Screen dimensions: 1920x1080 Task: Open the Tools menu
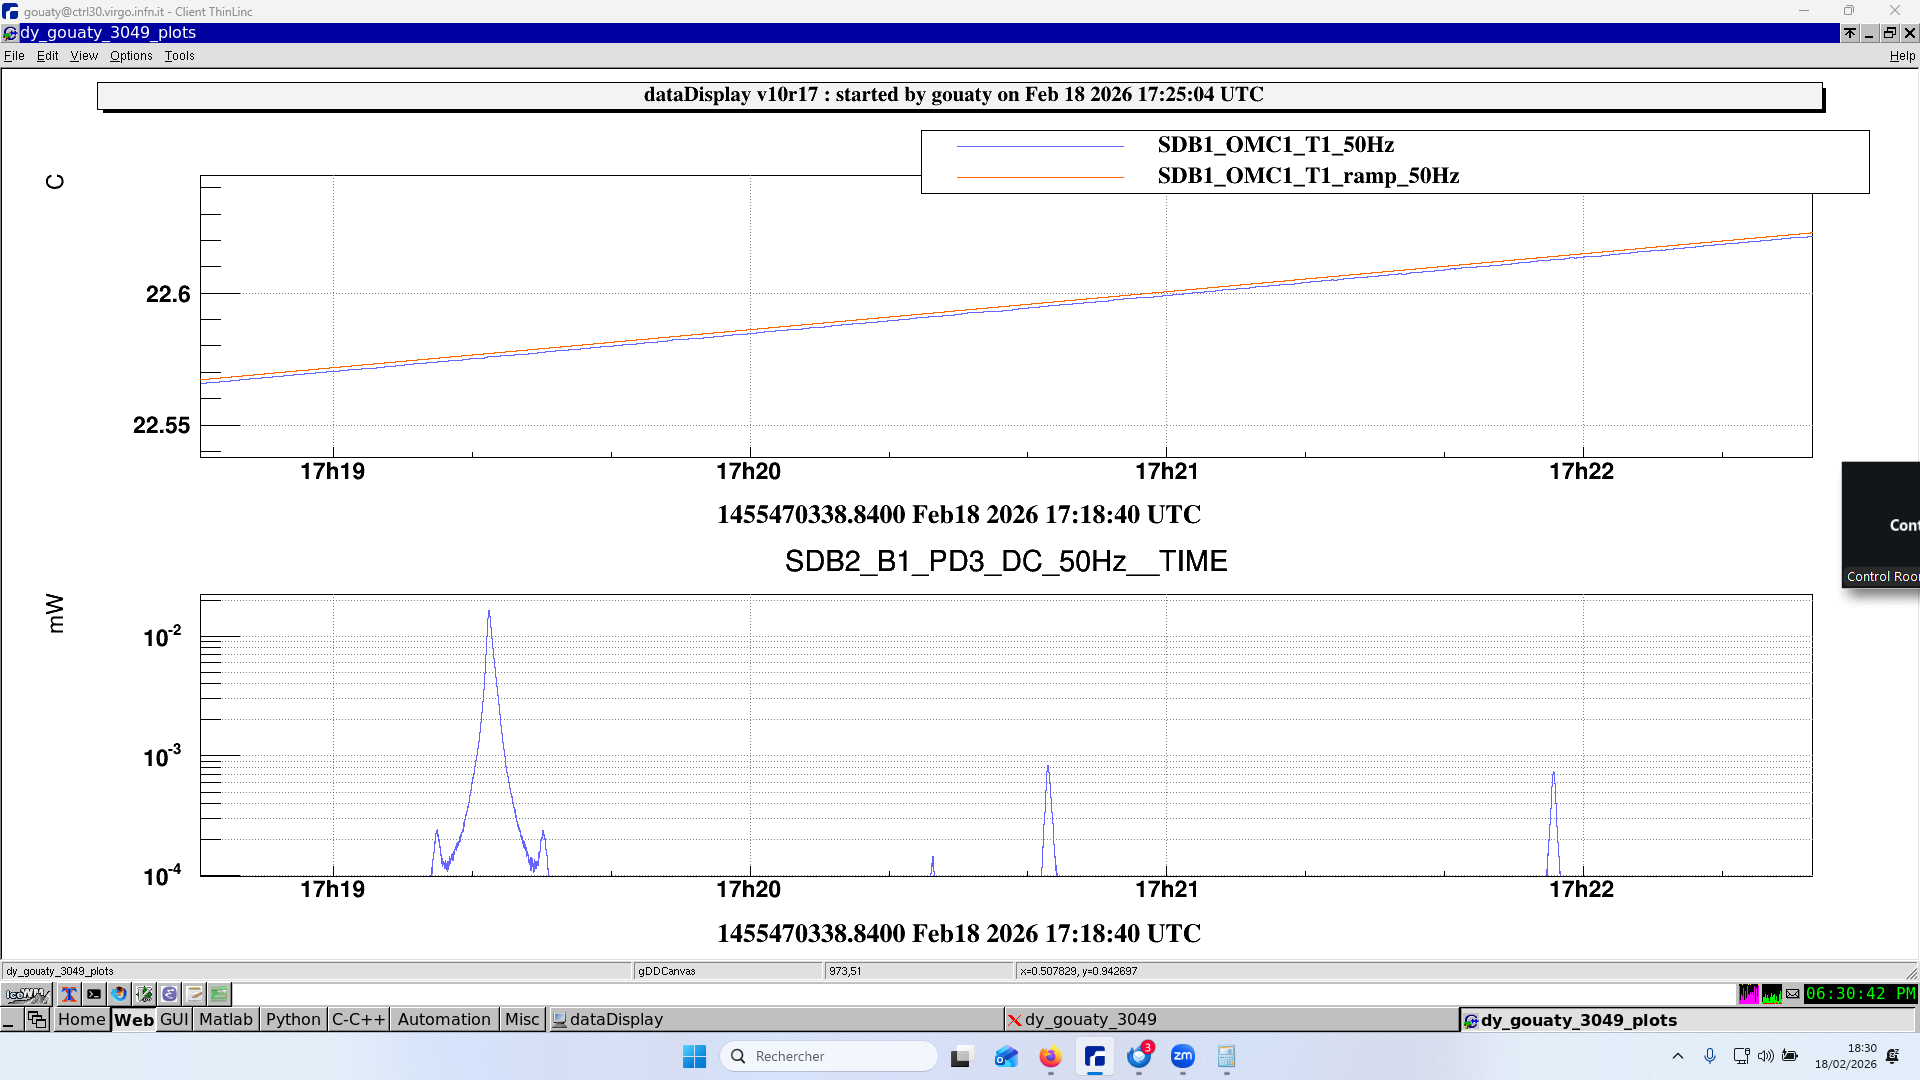click(179, 56)
